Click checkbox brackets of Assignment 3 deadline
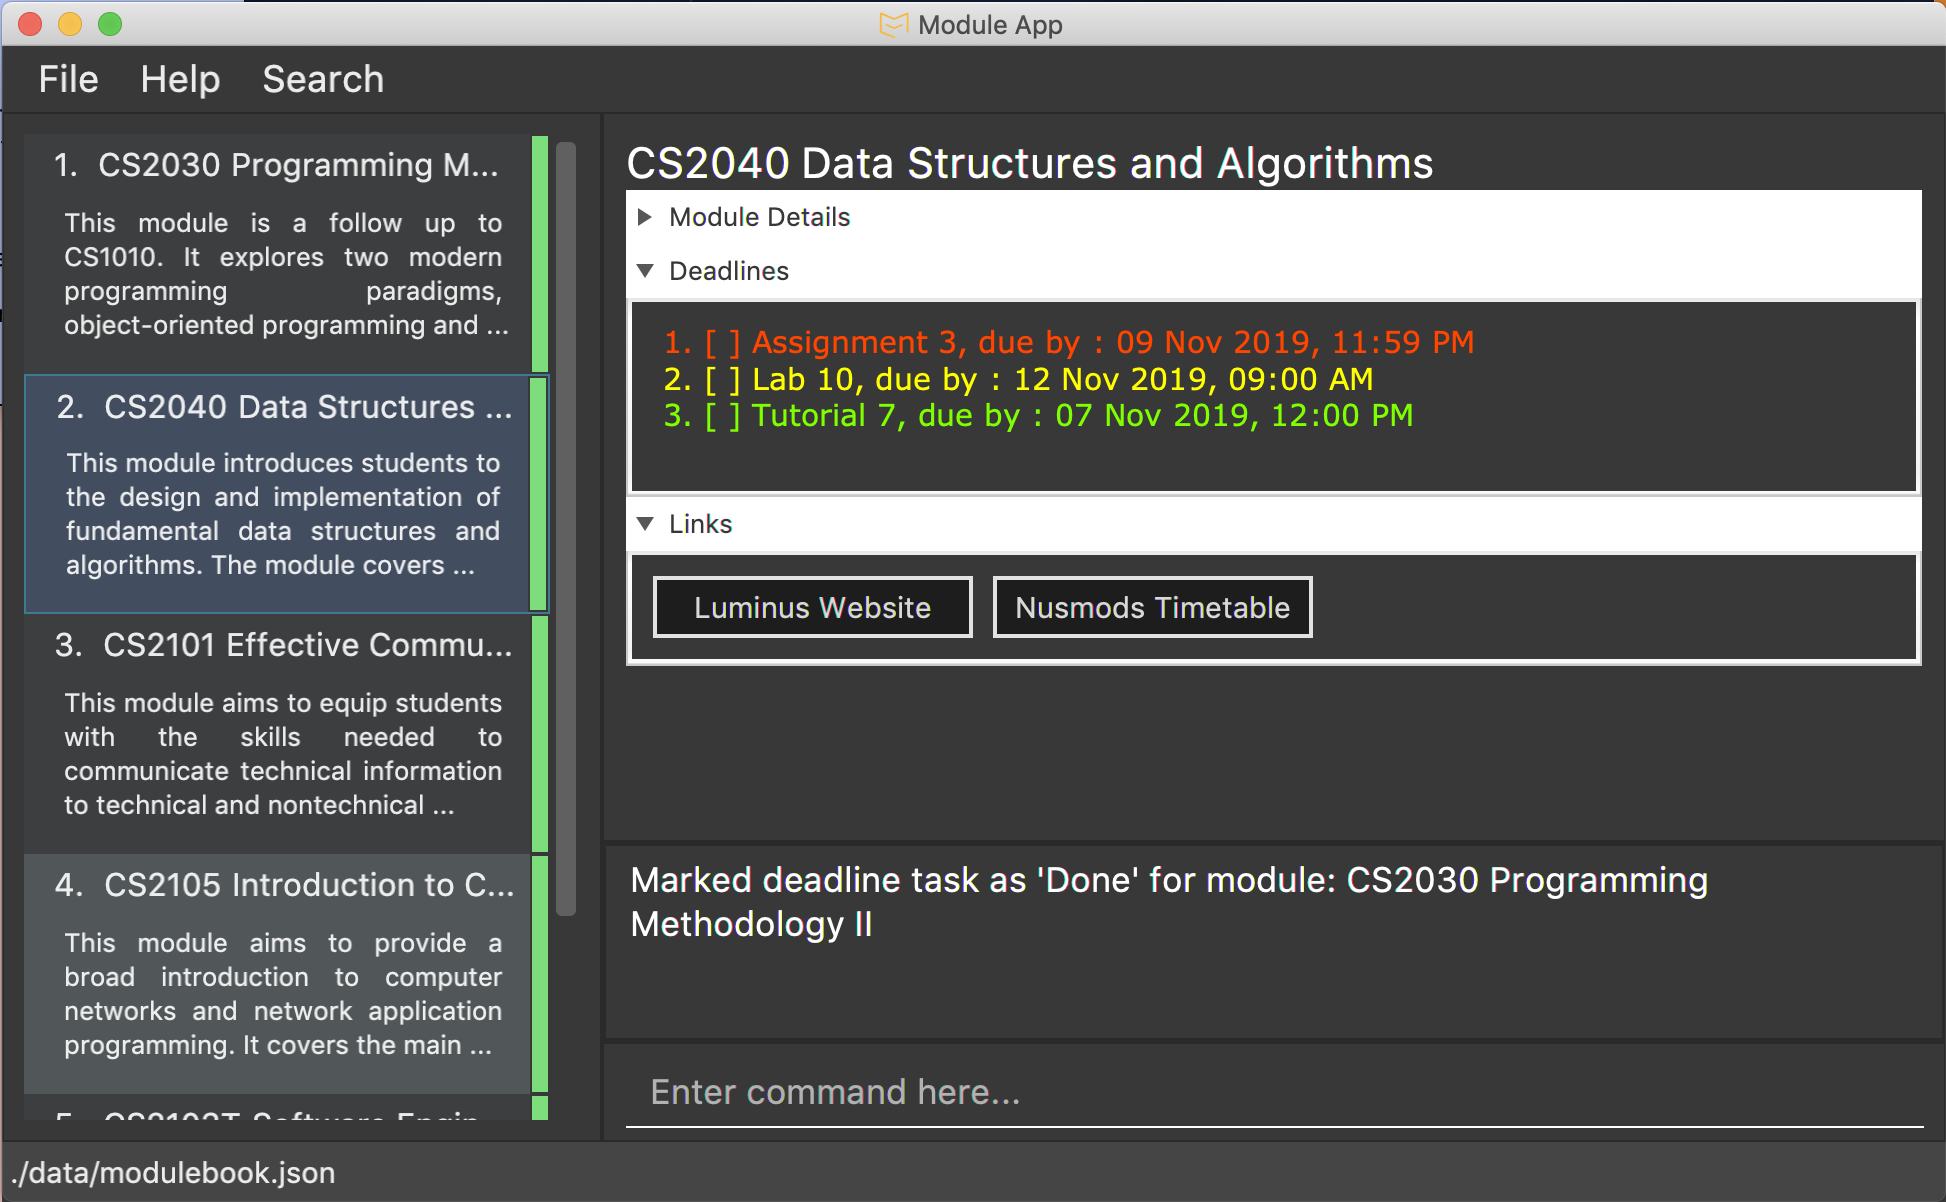Viewport: 1946px width, 1202px height. click(x=722, y=343)
